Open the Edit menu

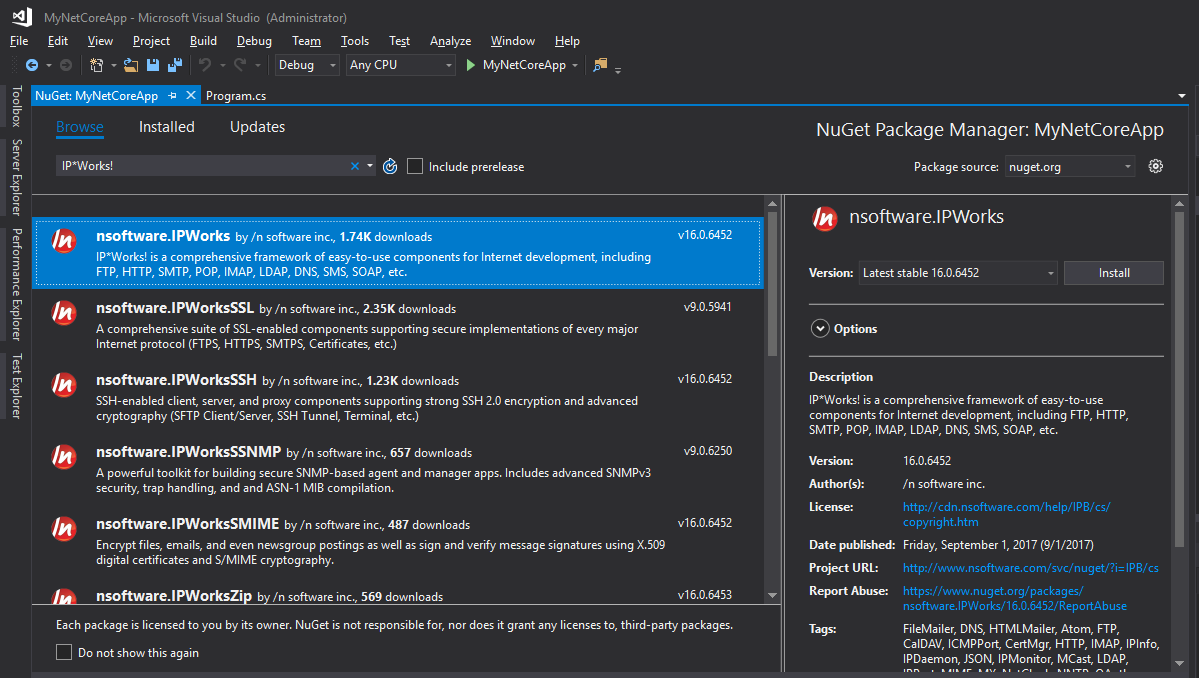[57, 41]
